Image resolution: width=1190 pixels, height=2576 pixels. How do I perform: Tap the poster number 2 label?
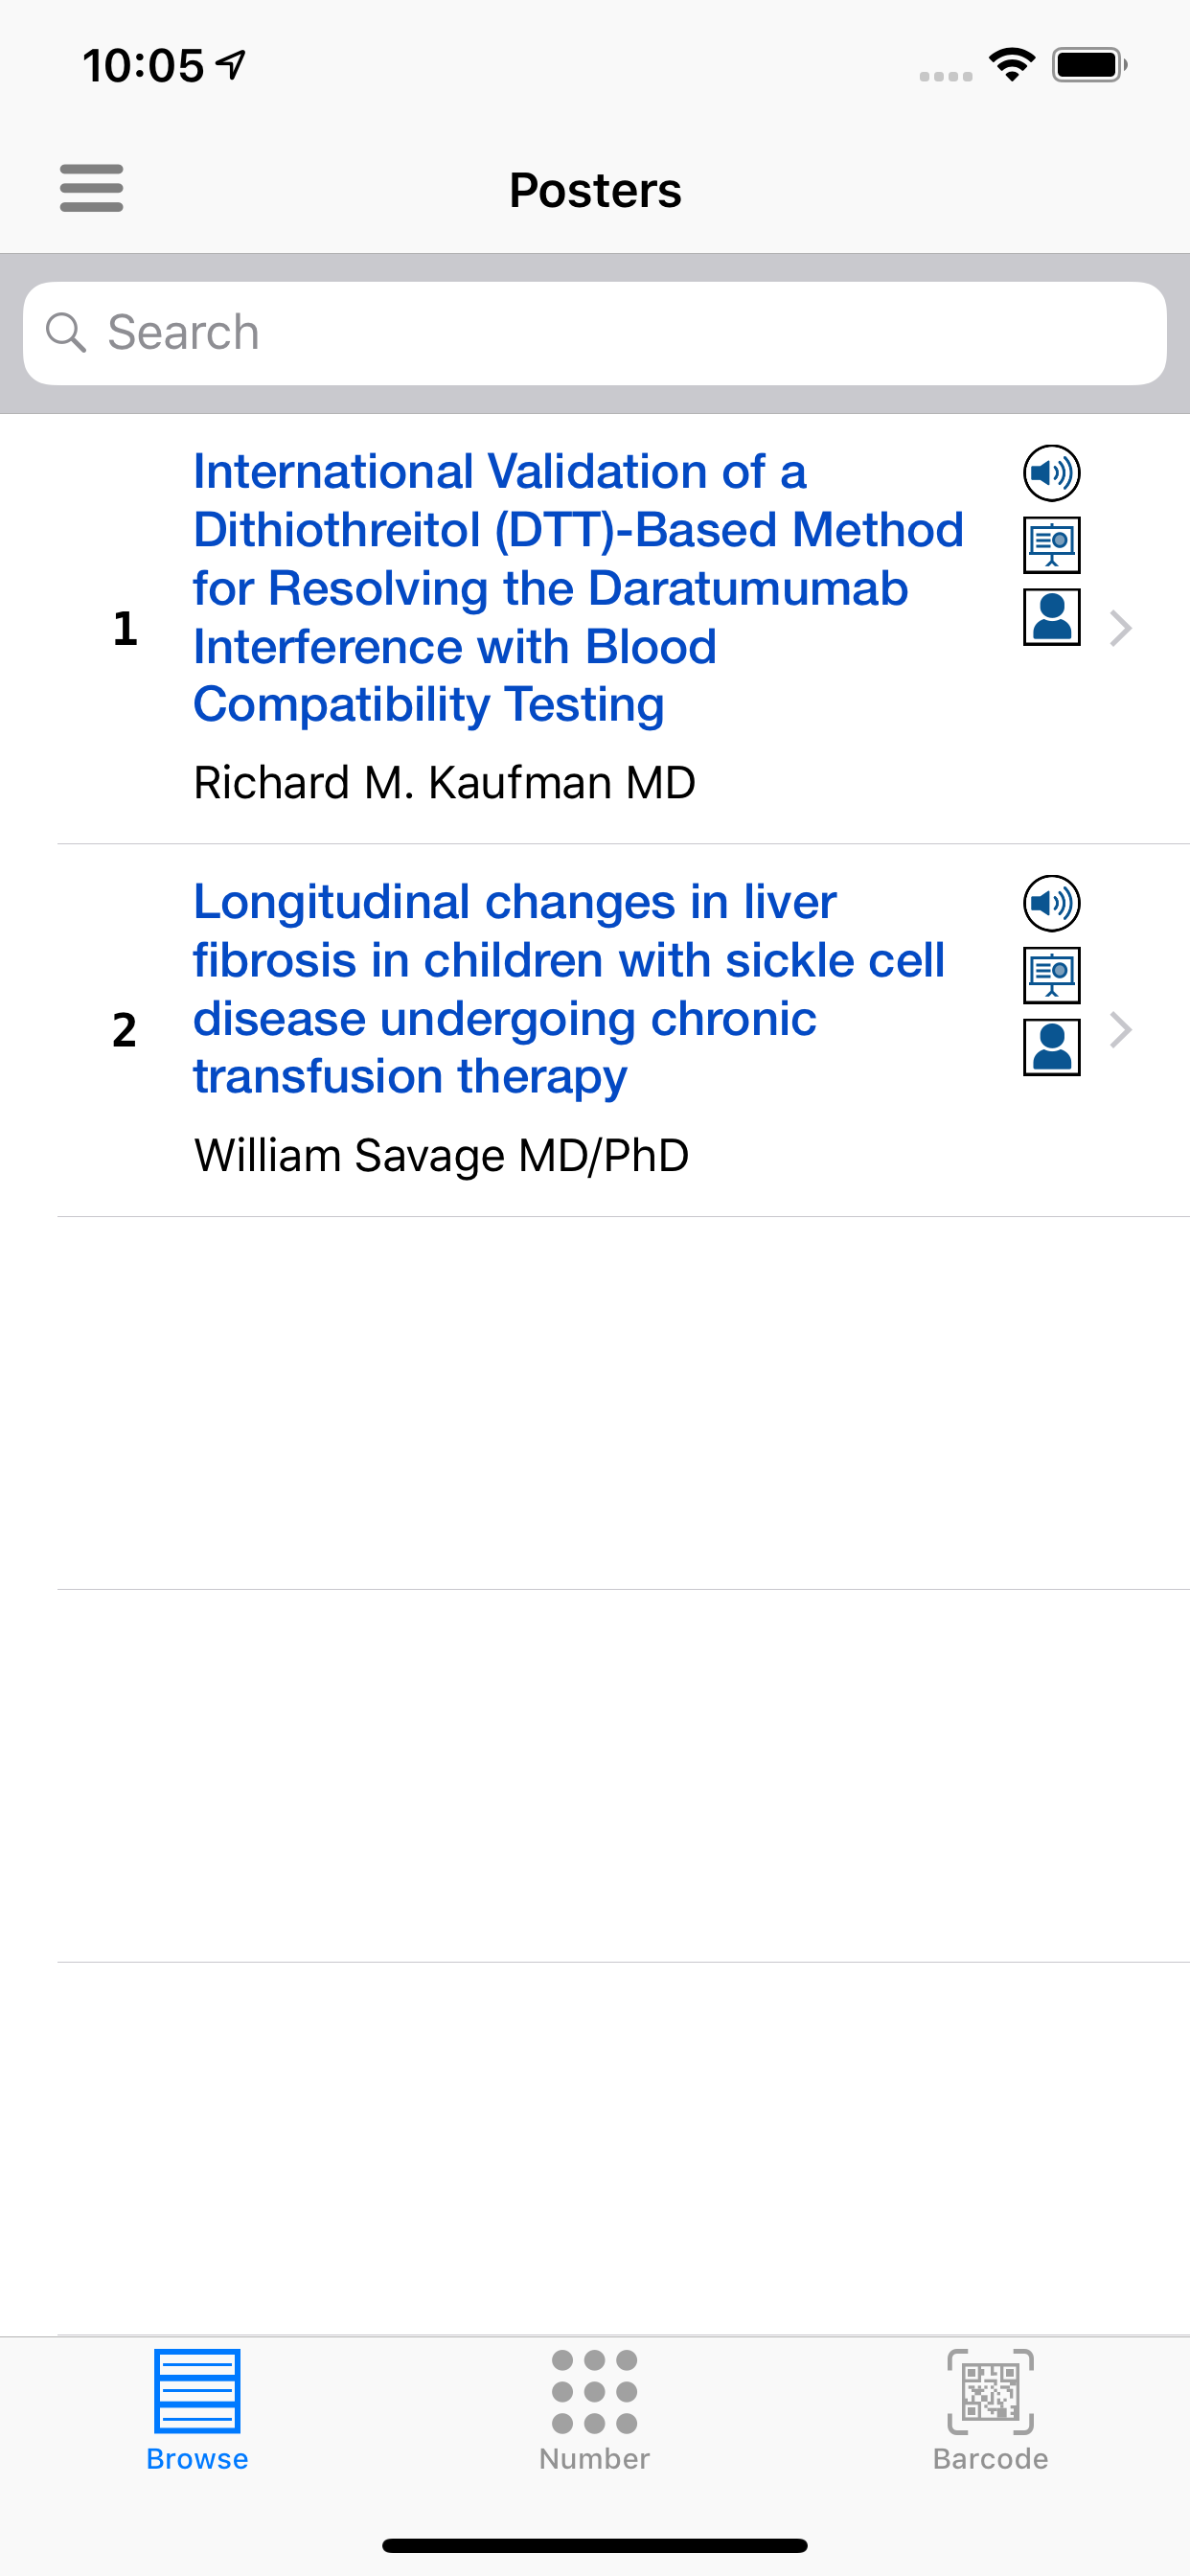[124, 1031]
